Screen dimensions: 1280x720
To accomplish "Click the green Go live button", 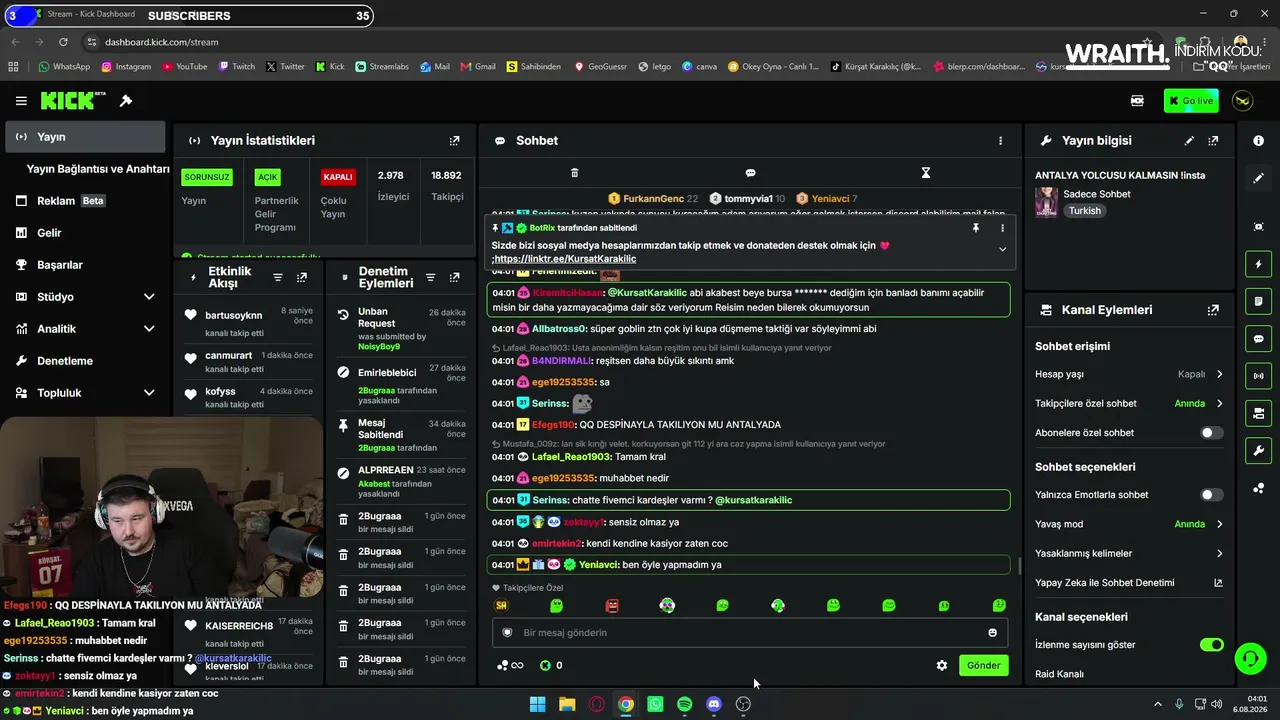I will click(x=1191, y=101).
